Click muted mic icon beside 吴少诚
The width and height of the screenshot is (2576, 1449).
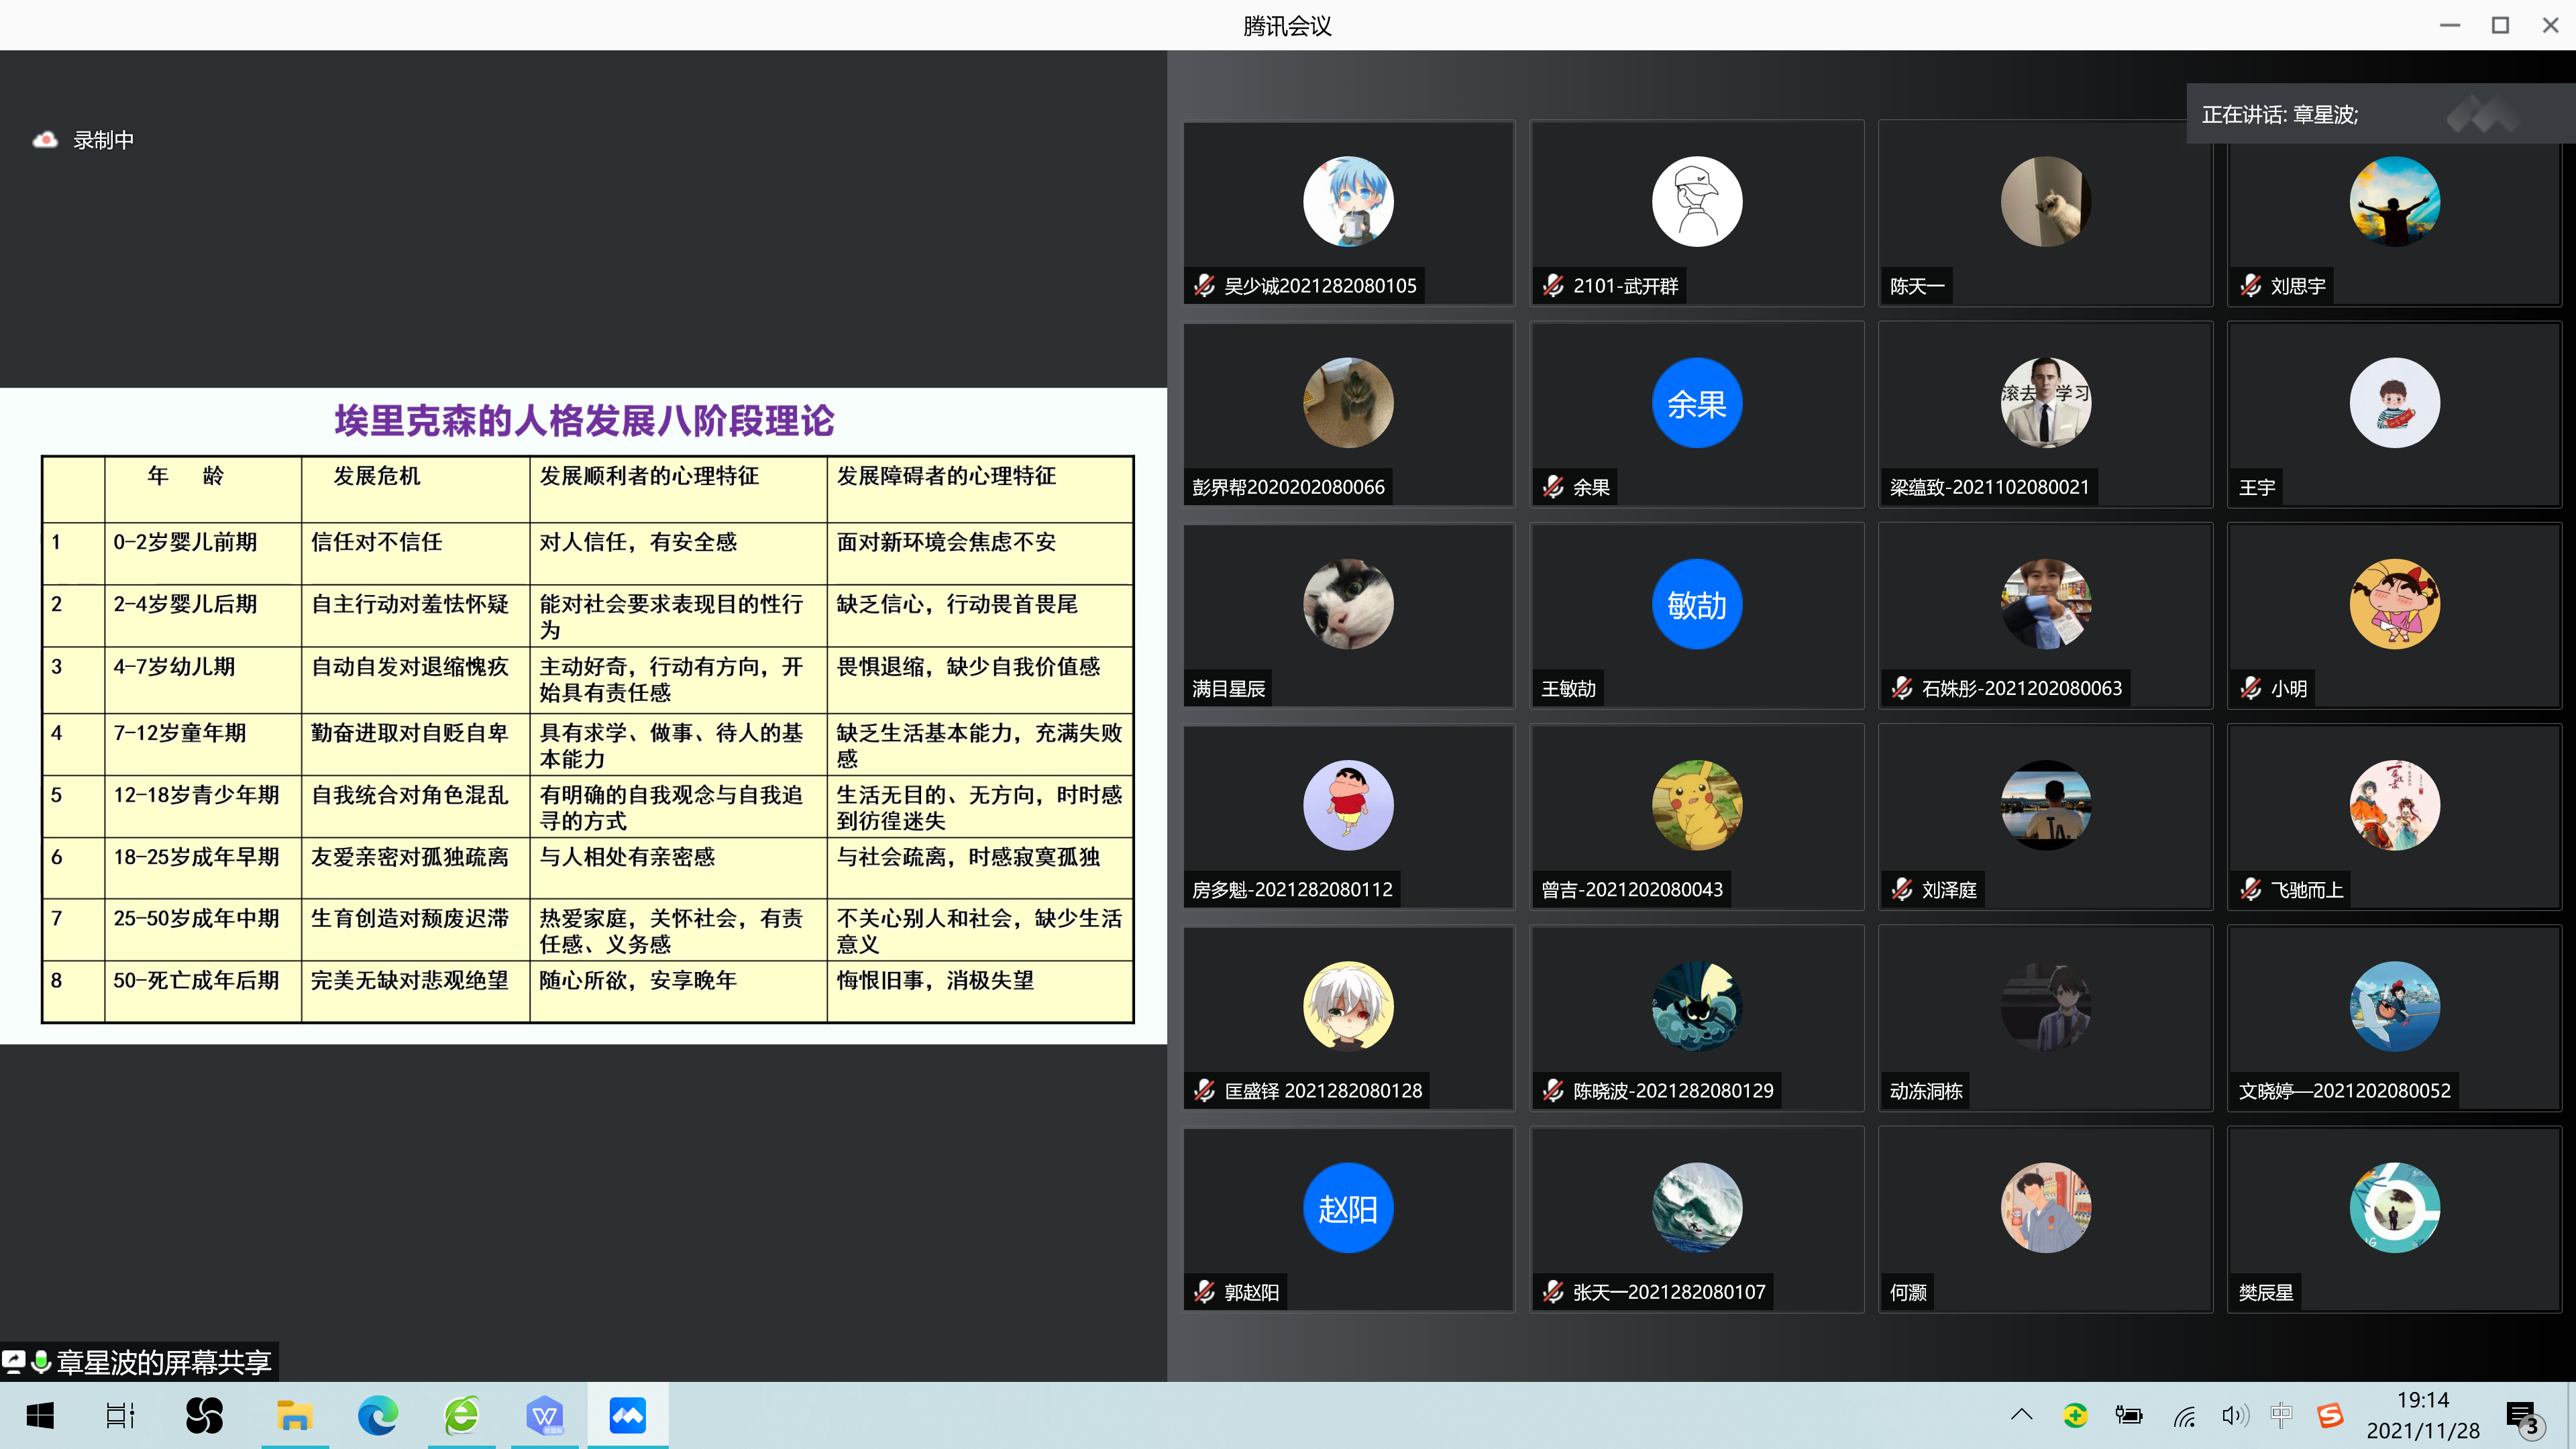click(1204, 286)
